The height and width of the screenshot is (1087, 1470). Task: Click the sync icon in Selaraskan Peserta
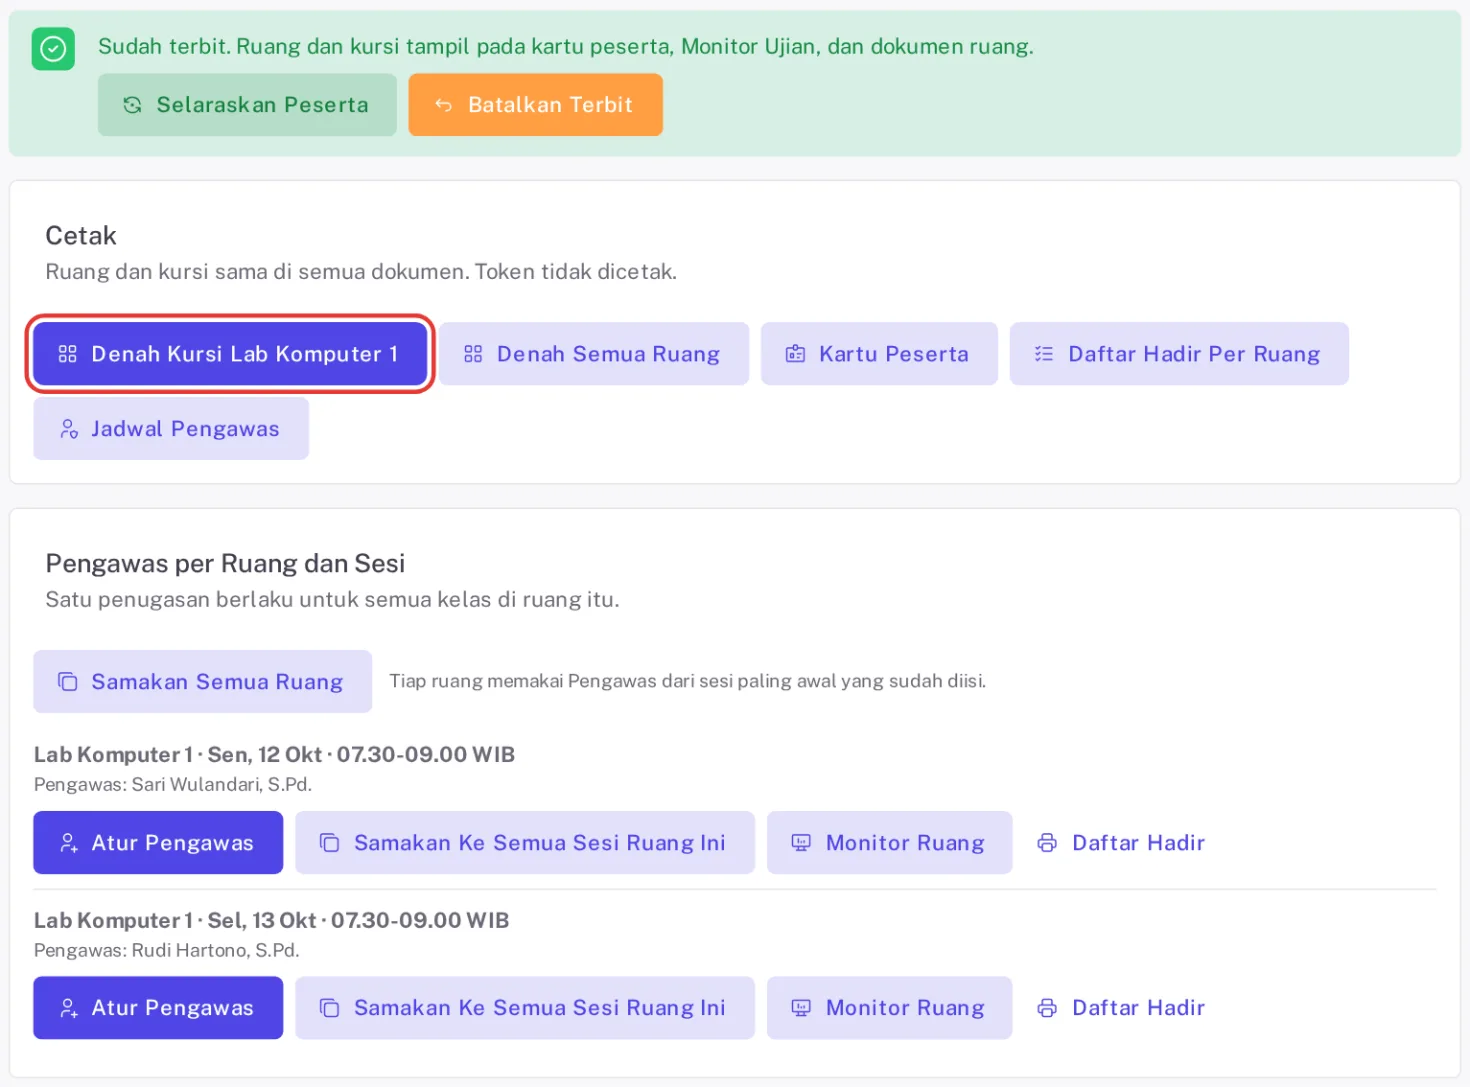[132, 105]
